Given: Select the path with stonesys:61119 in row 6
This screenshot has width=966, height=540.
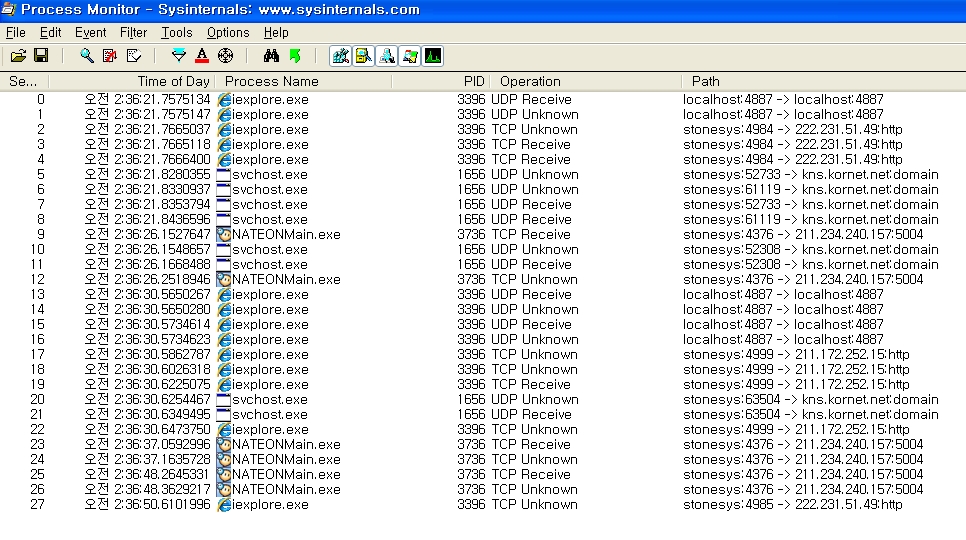Looking at the screenshot, I should point(811,190).
